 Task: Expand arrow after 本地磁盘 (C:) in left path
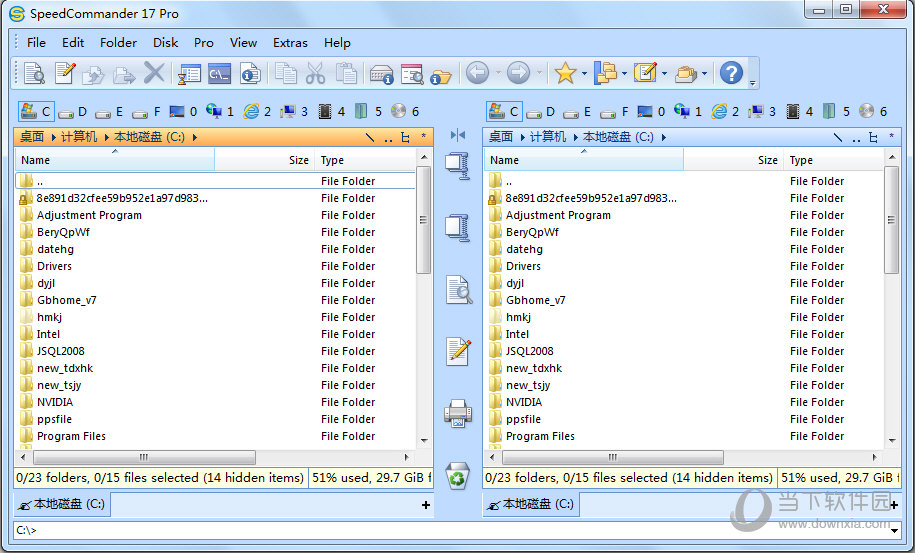[194, 137]
